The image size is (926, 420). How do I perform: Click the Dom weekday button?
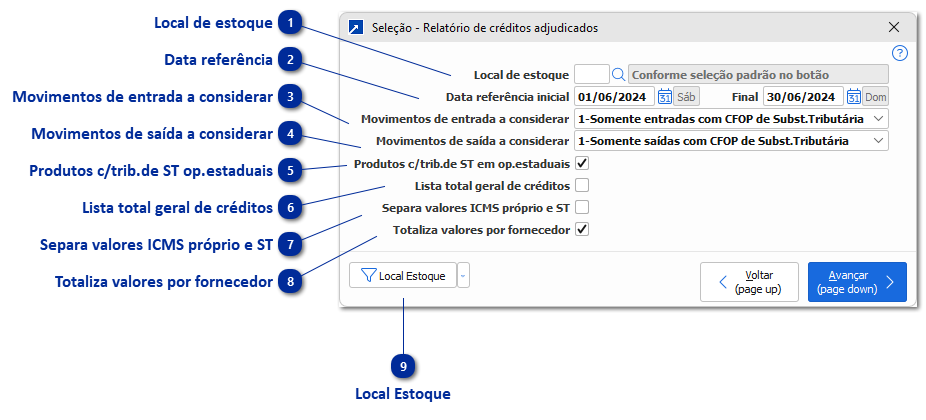click(x=876, y=96)
